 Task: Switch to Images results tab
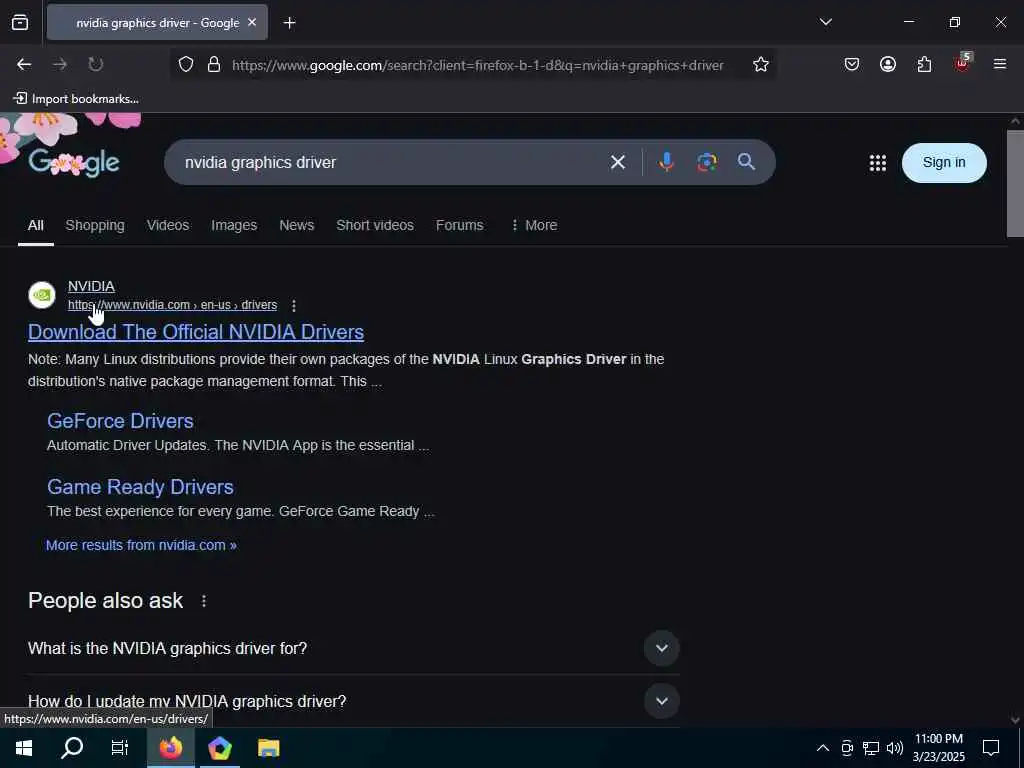pyautogui.click(x=234, y=225)
